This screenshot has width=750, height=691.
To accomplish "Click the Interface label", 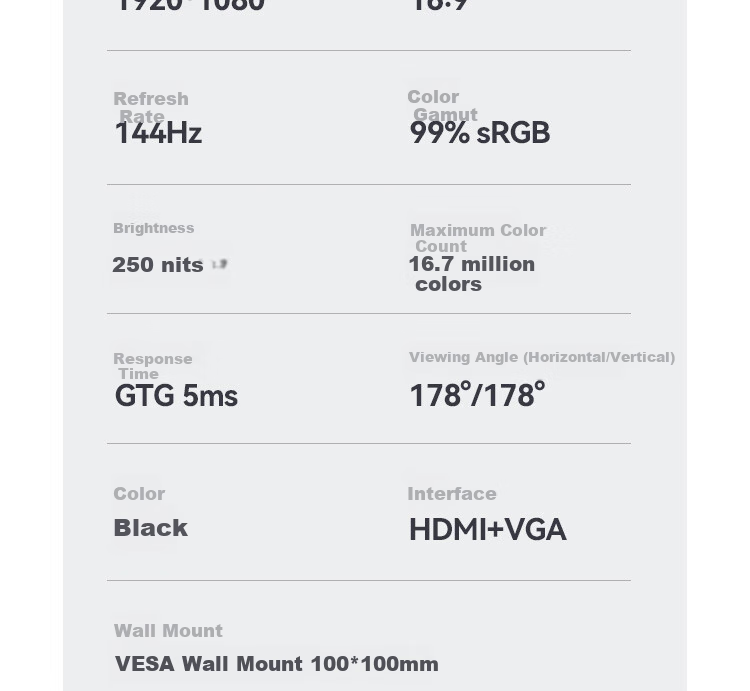I will click(x=452, y=494).
